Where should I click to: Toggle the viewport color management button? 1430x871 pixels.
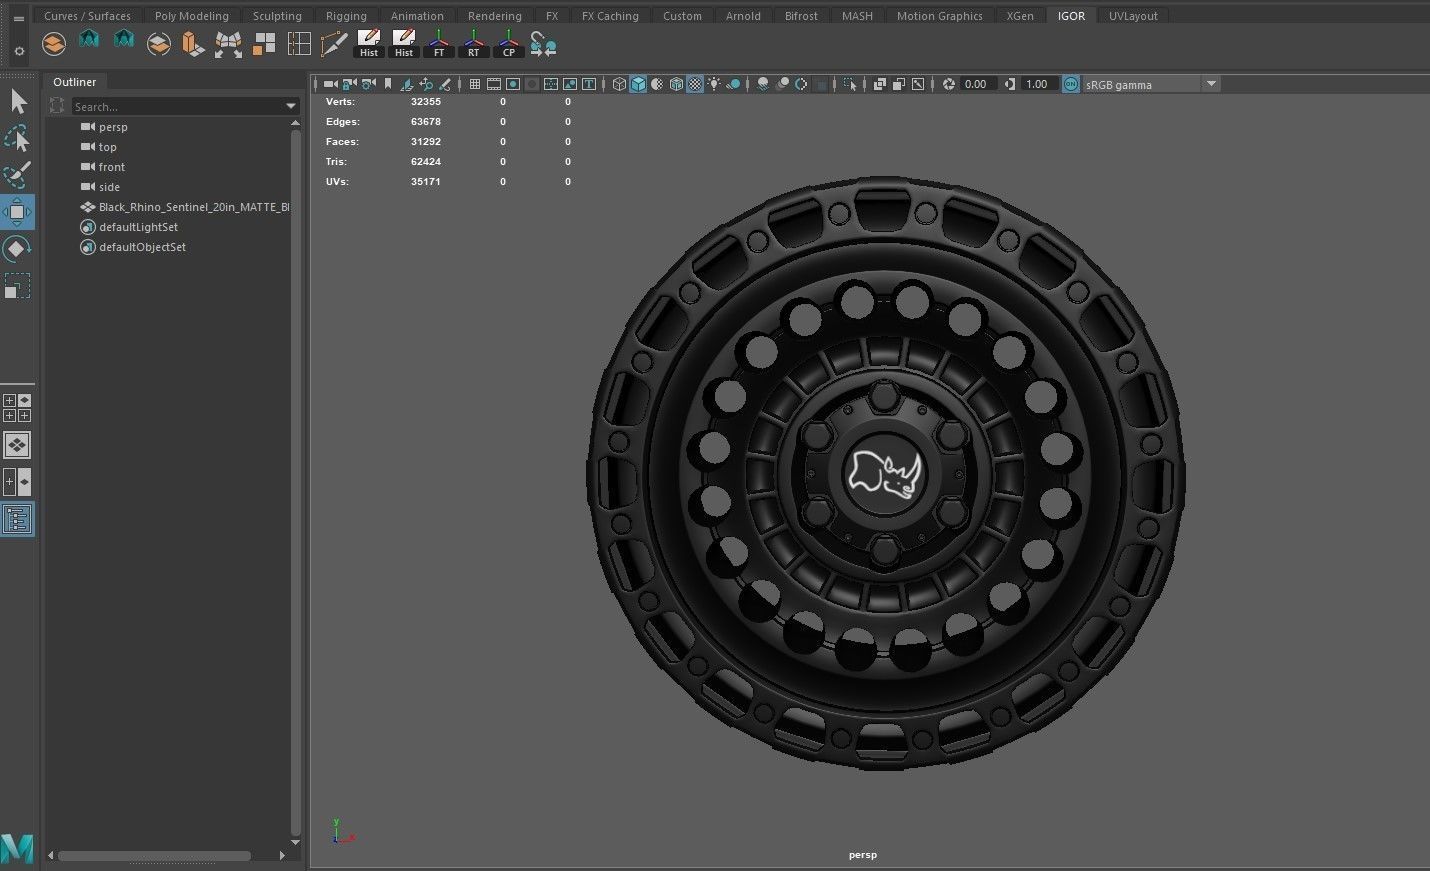pos(1071,84)
